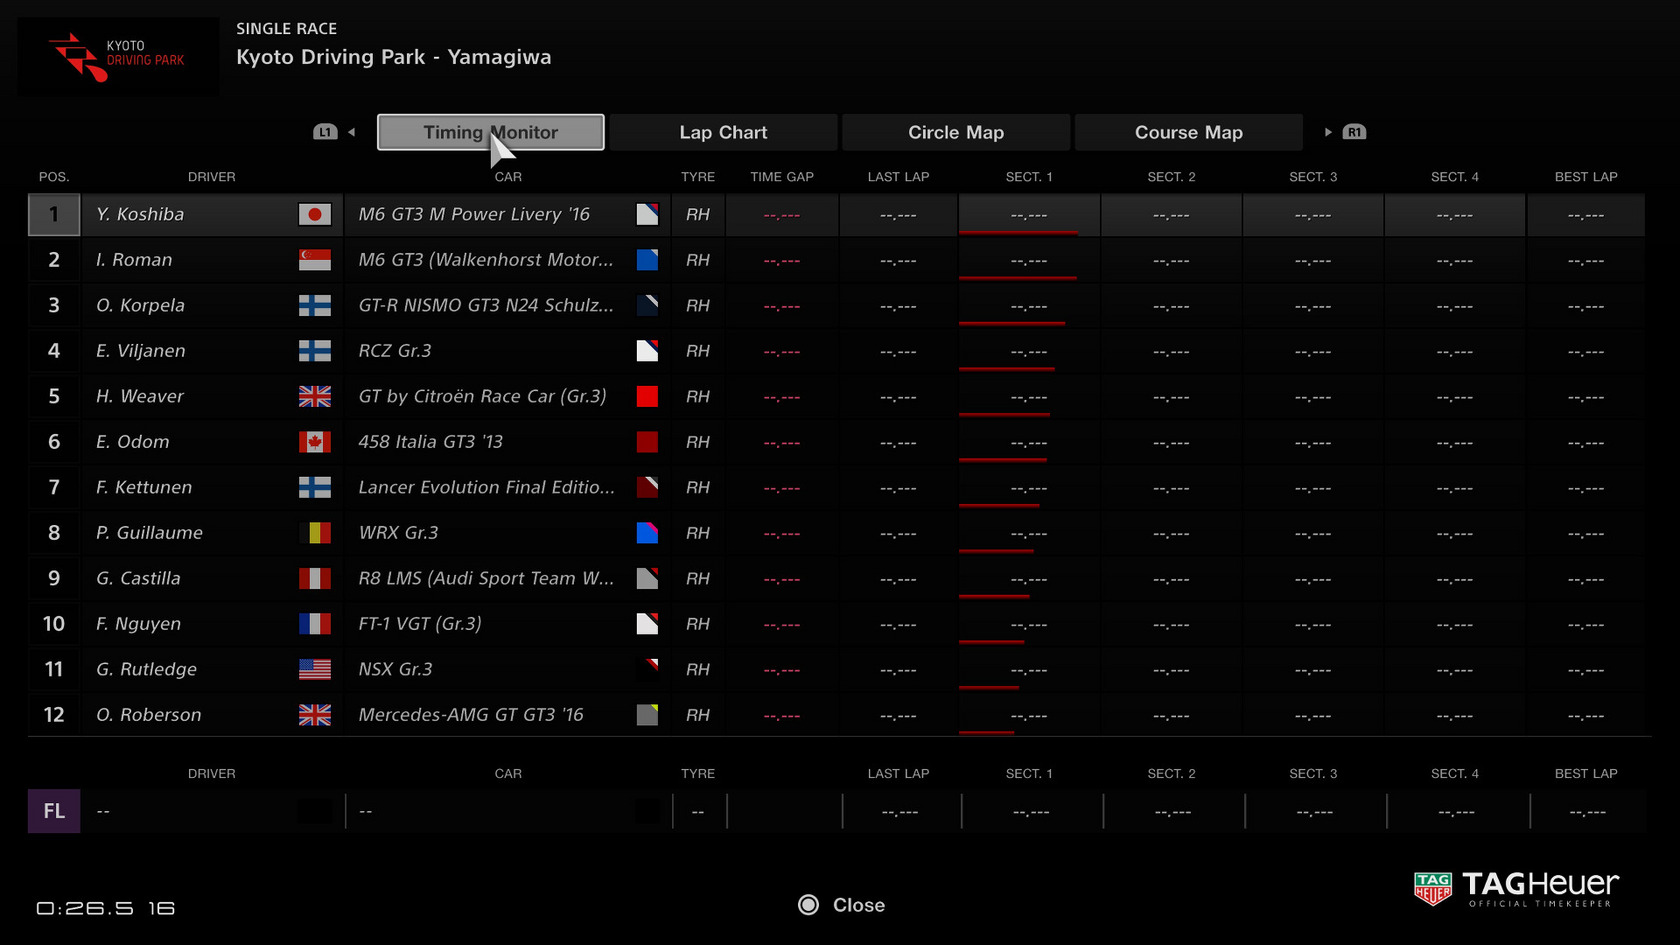1680x945 pixels.
Task: Switch to the Lap Chart tab
Action: tap(723, 131)
